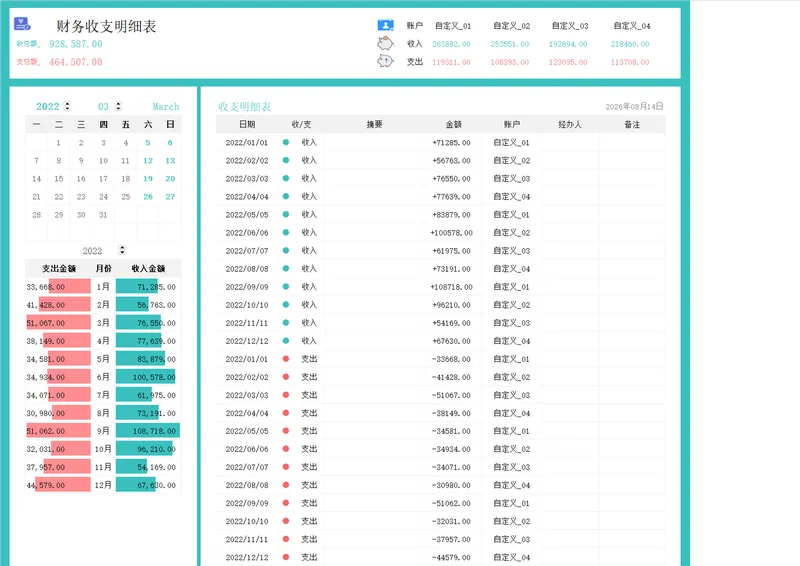The image size is (800, 566).
Task: Click the March expense bar 51,067.00
Action: pyautogui.click(x=58, y=323)
